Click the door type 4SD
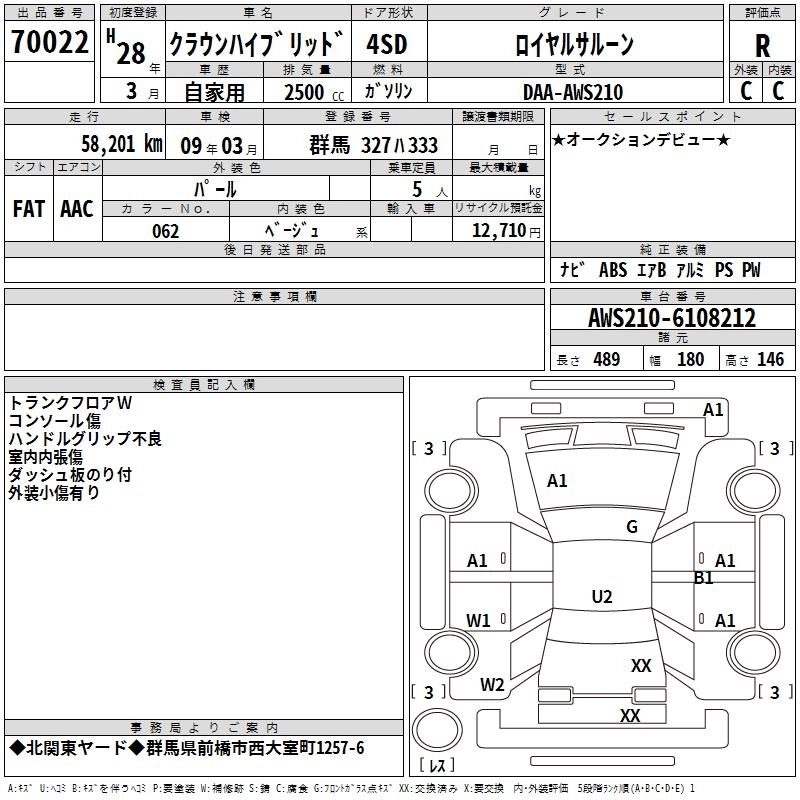This screenshot has width=800, height=800. pos(387,44)
